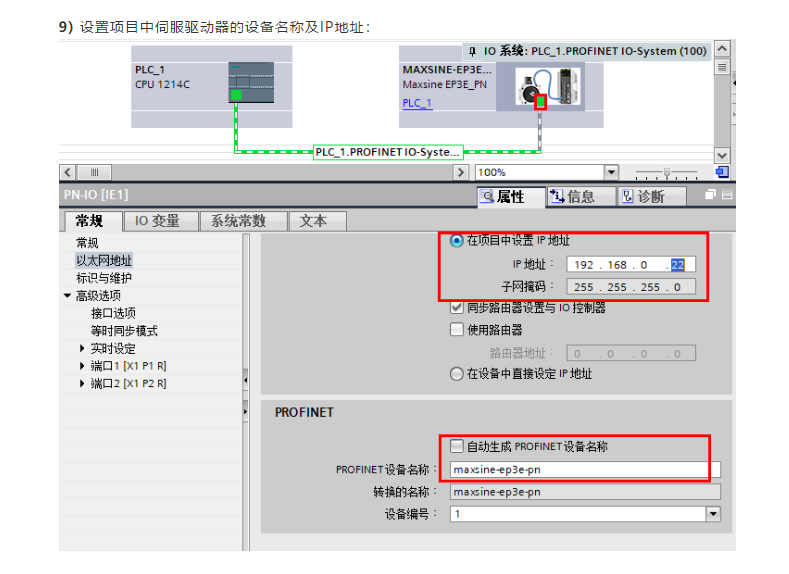Toggle 自动生成 PROFINET 设备名称 checkbox
Screen dimensions: 789x574
click(457, 447)
